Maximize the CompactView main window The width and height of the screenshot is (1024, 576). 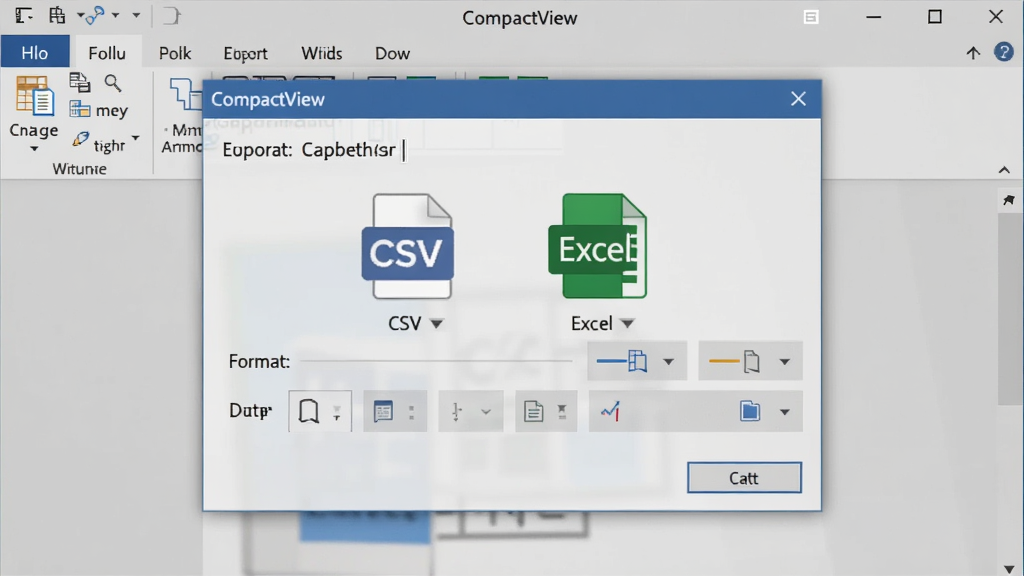[x=935, y=16]
